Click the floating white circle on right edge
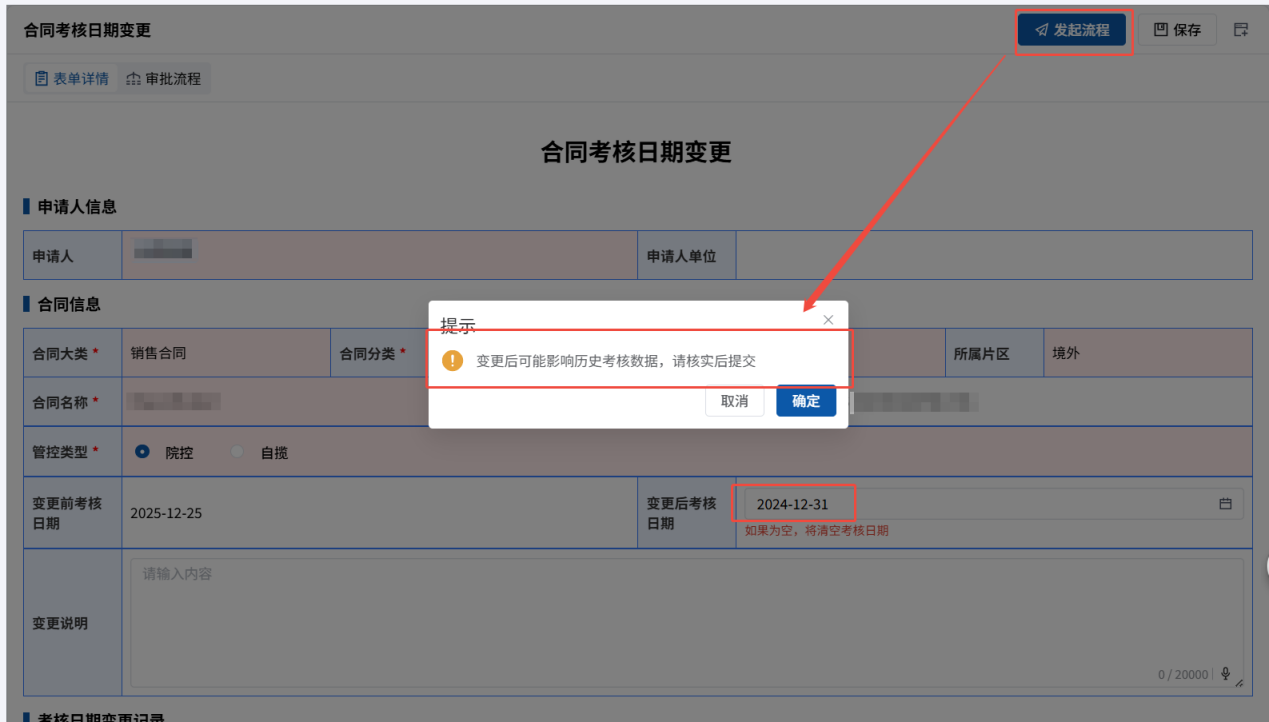1269x722 pixels. click(1266, 565)
